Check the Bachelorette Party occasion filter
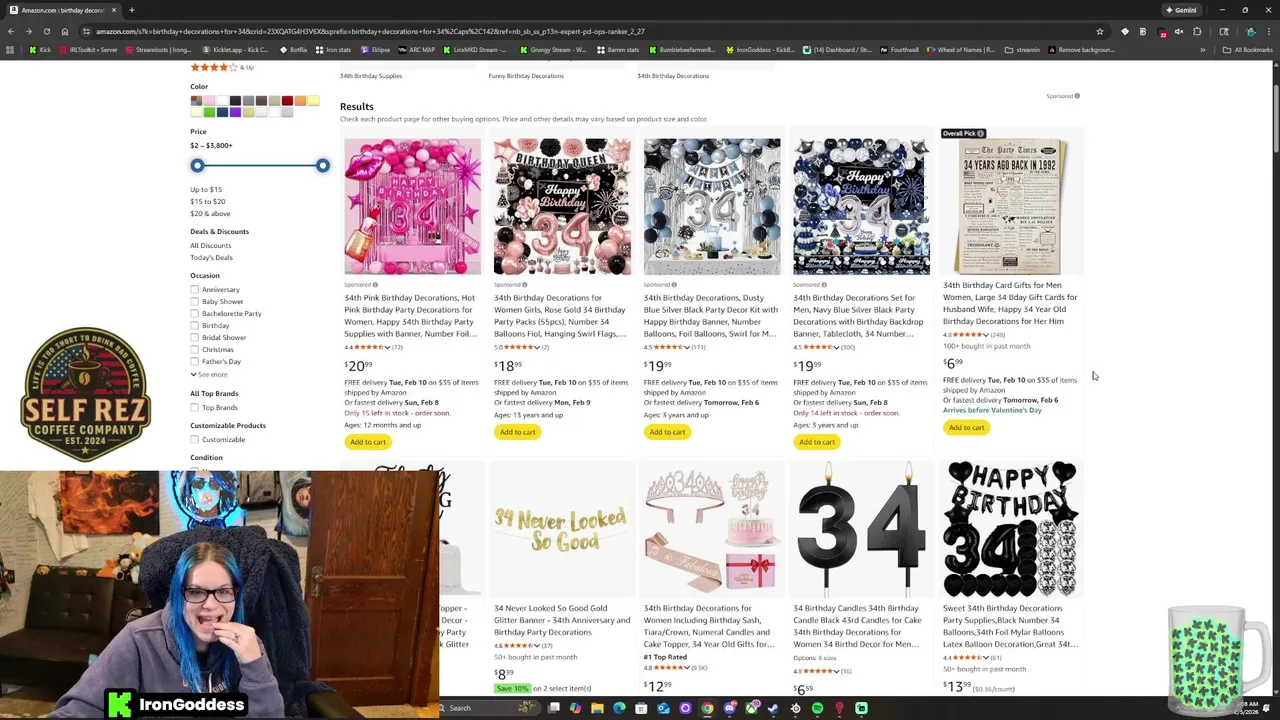 195,314
